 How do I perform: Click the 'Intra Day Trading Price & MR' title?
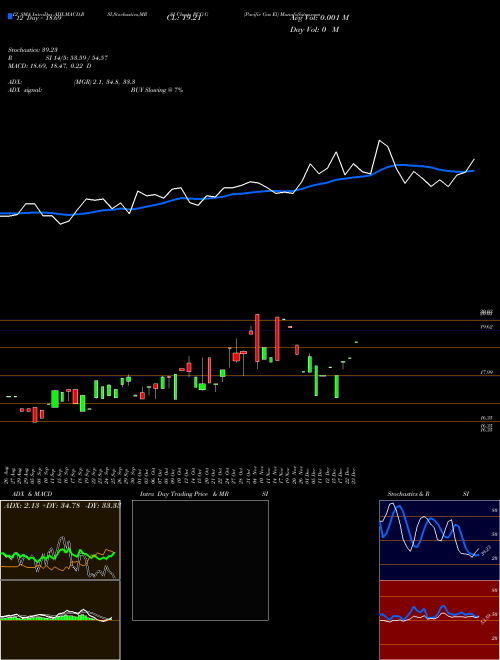pos(185,494)
